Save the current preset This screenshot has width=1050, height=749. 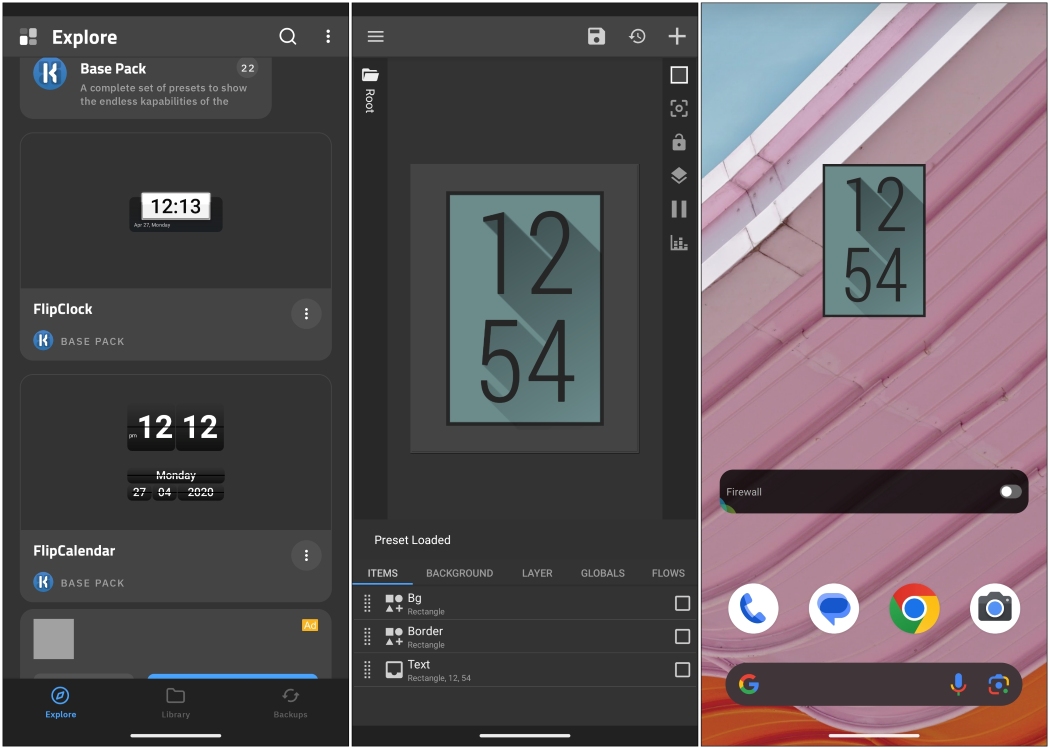(596, 36)
